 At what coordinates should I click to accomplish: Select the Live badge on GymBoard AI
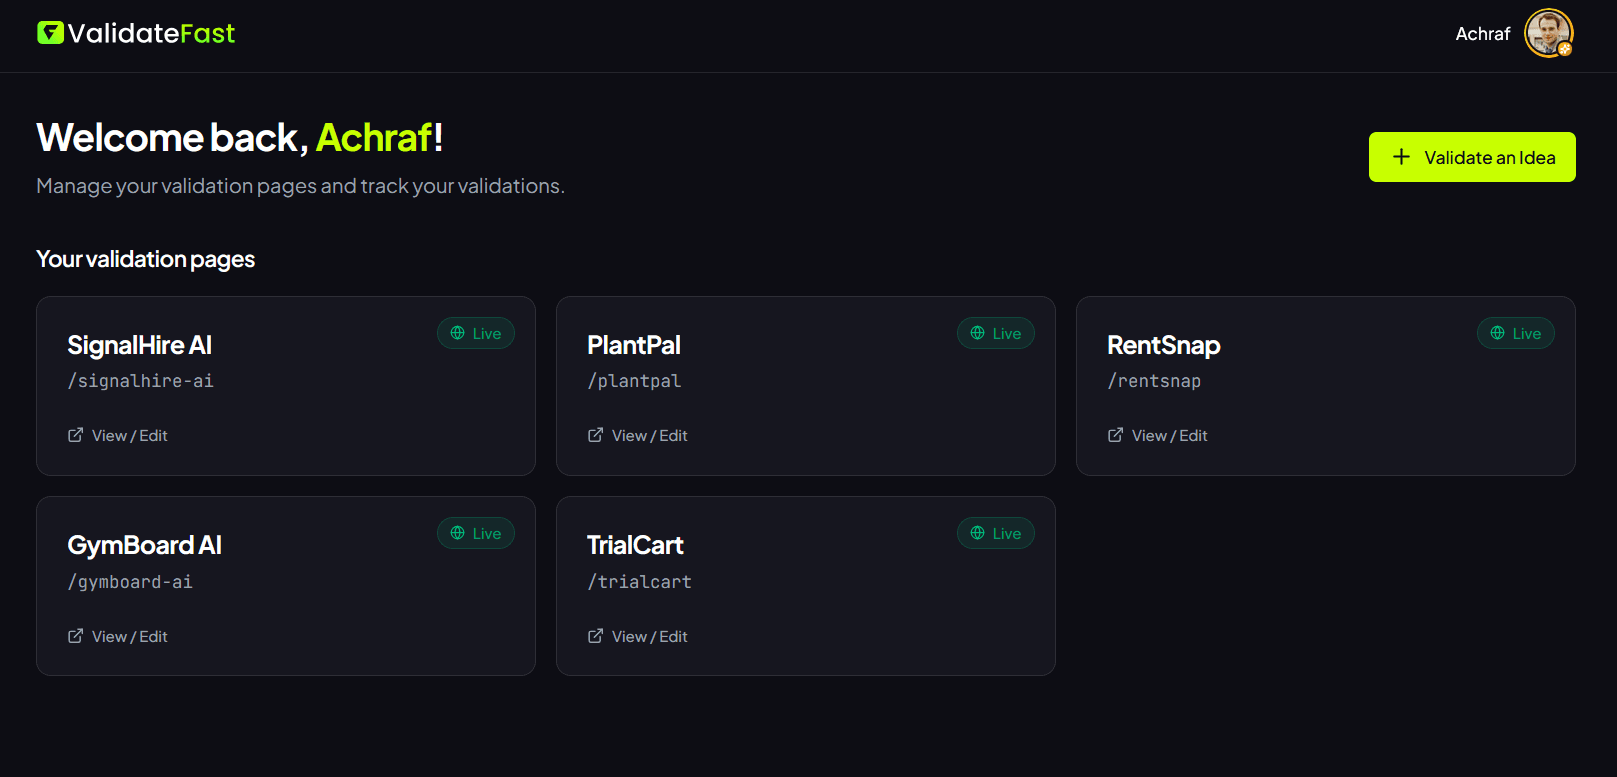tap(476, 533)
